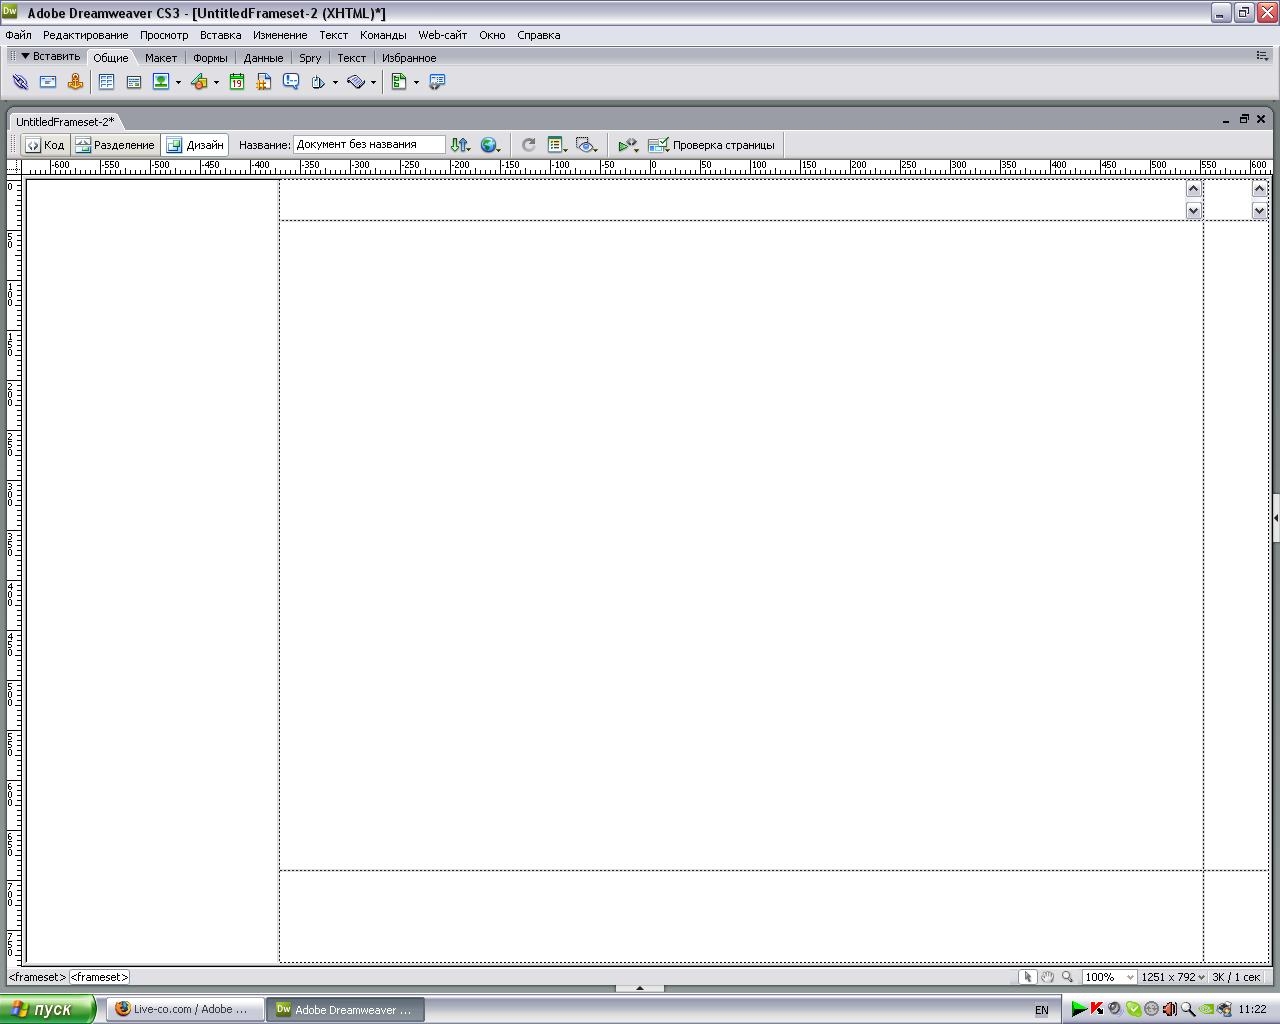1280x1024 pixels.
Task: Click the Hyperlink insert icon
Action: coord(20,82)
